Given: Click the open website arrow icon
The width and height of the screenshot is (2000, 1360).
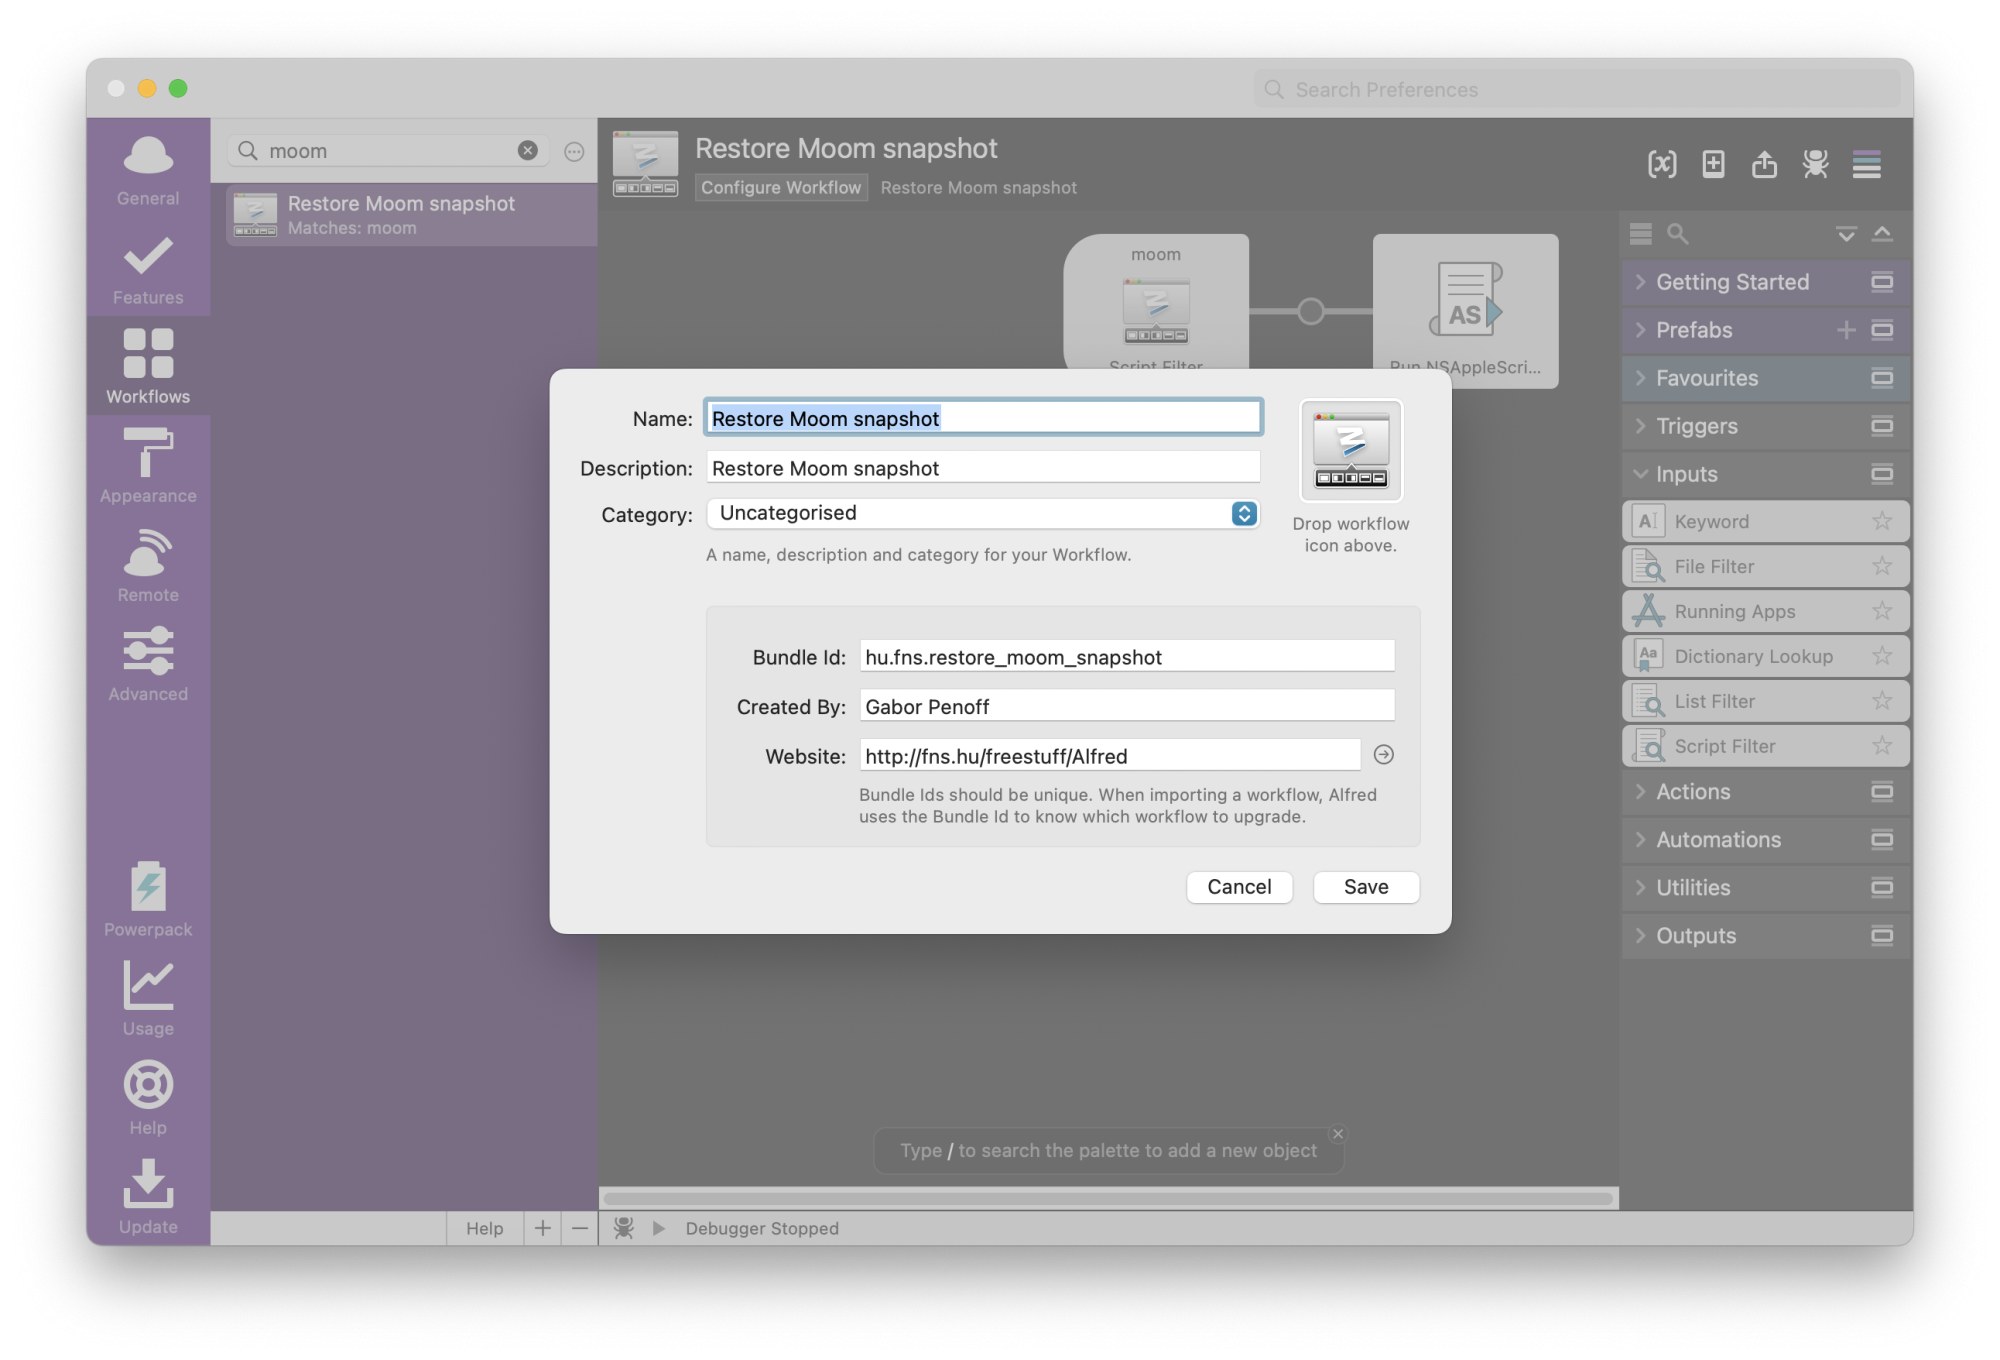Looking at the screenshot, I should pyautogui.click(x=1383, y=755).
